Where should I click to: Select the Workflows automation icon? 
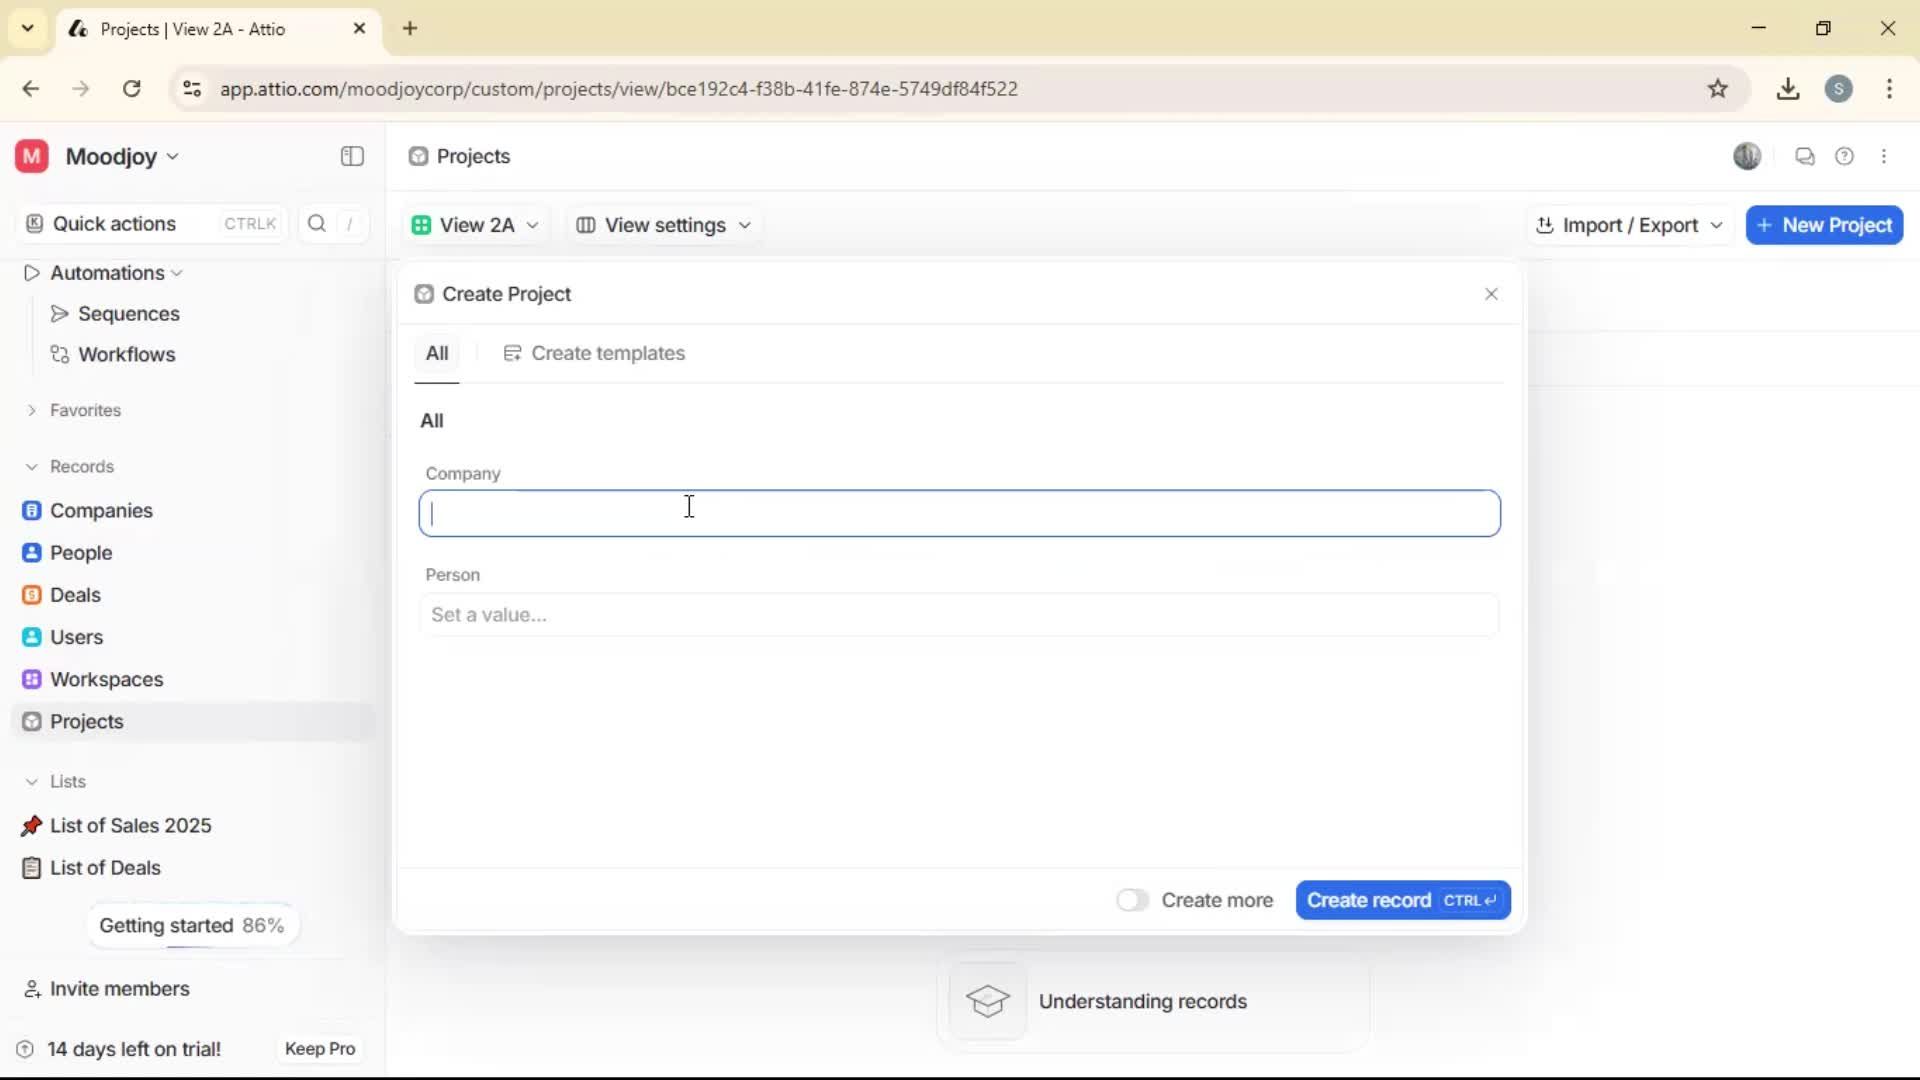[x=60, y=354]
